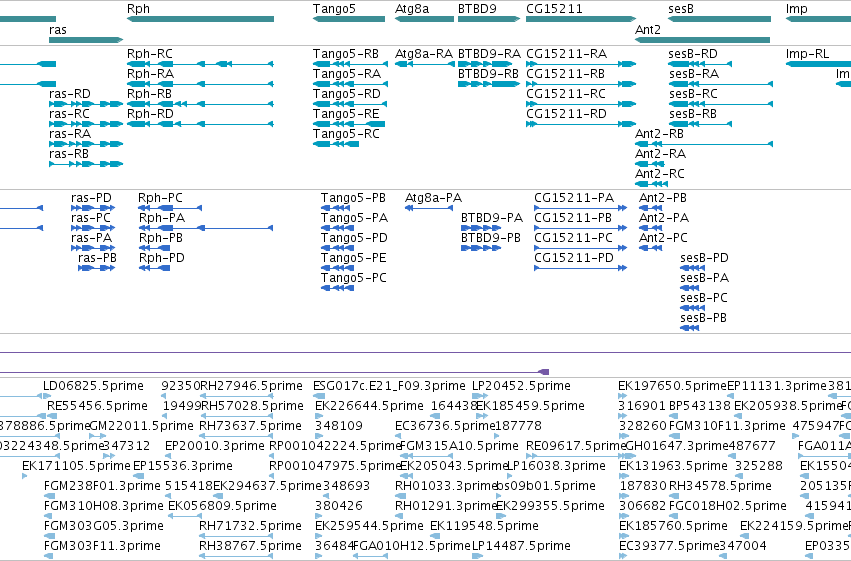
Task: Select transcript ras-RD
Action: 86,104
